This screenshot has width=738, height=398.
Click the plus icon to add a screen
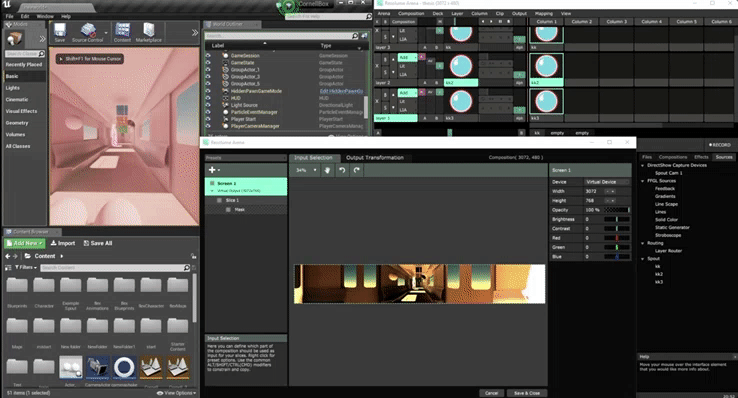[x=212, y=170]
